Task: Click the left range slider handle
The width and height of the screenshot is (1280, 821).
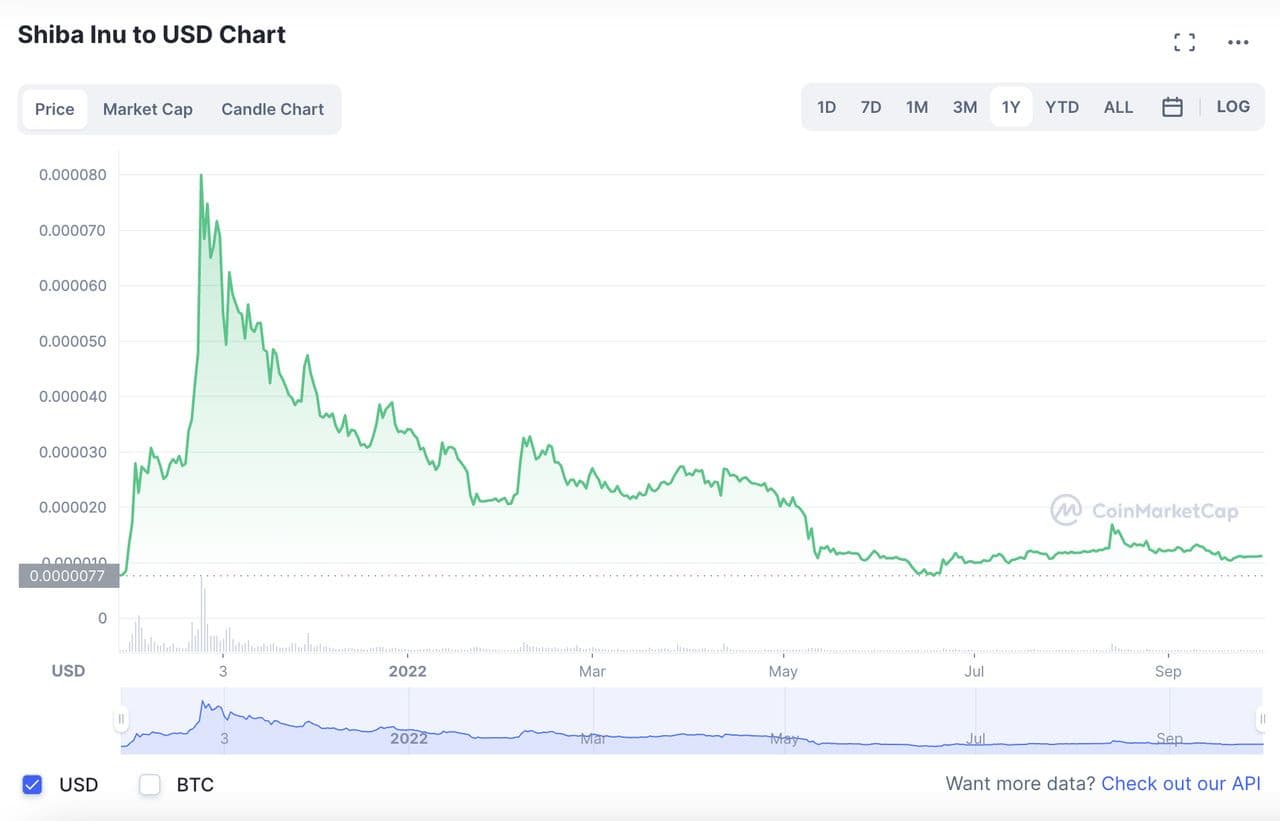Action: (121, 719)
